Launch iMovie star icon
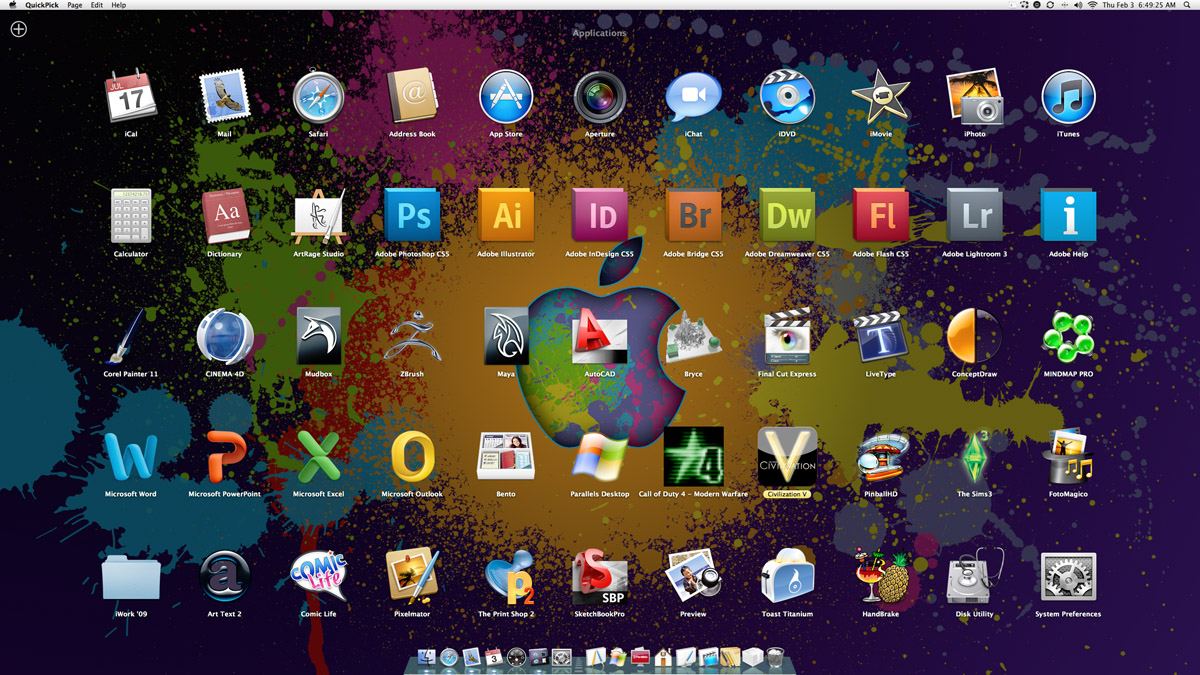The height and width of the screenshot is (675, 1200). click(881, 97)
